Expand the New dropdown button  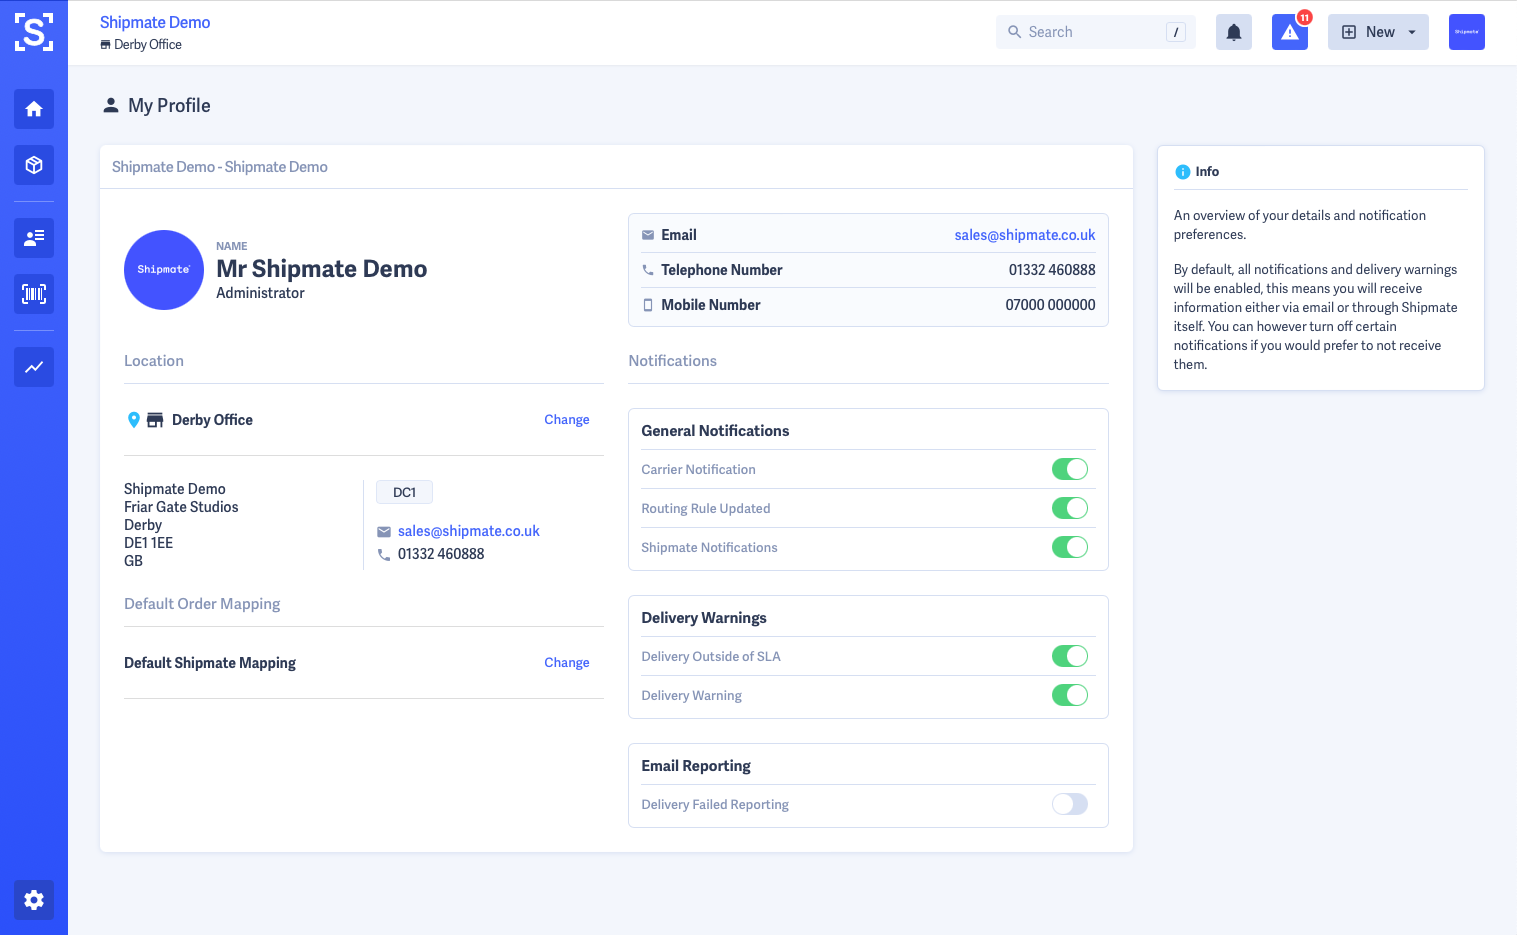(1378, 32)
